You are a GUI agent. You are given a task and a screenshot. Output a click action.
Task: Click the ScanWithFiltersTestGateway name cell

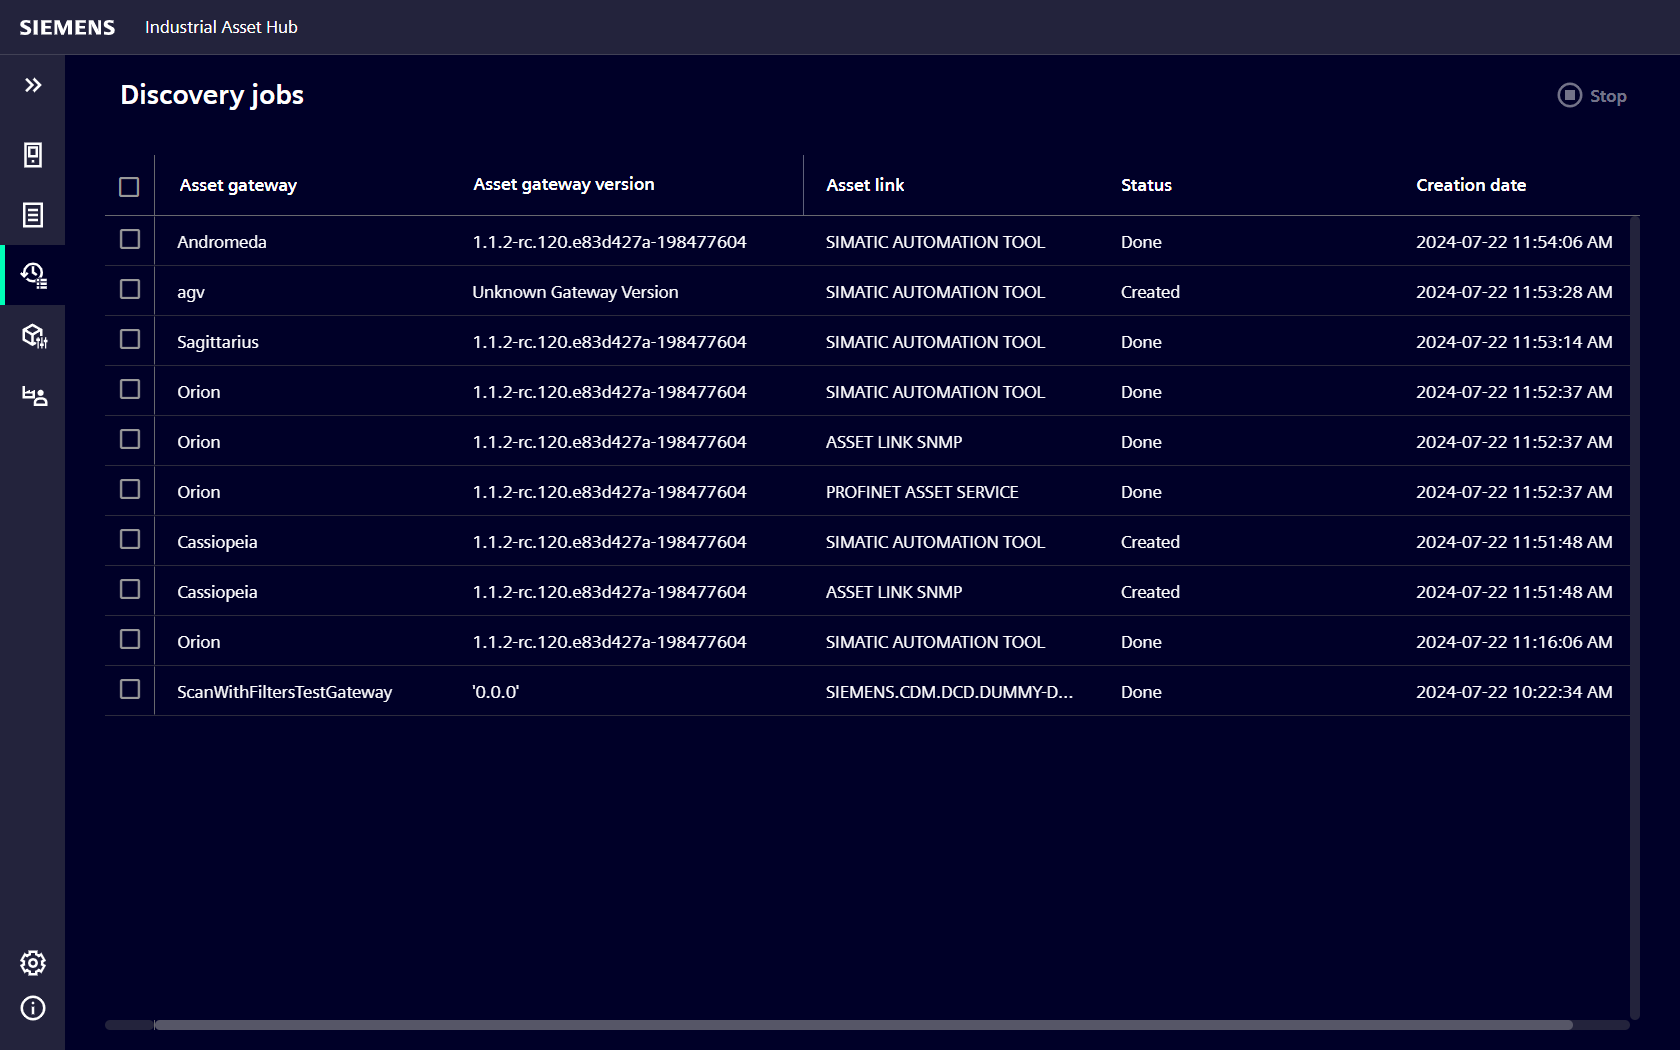[x=284, y=692]
